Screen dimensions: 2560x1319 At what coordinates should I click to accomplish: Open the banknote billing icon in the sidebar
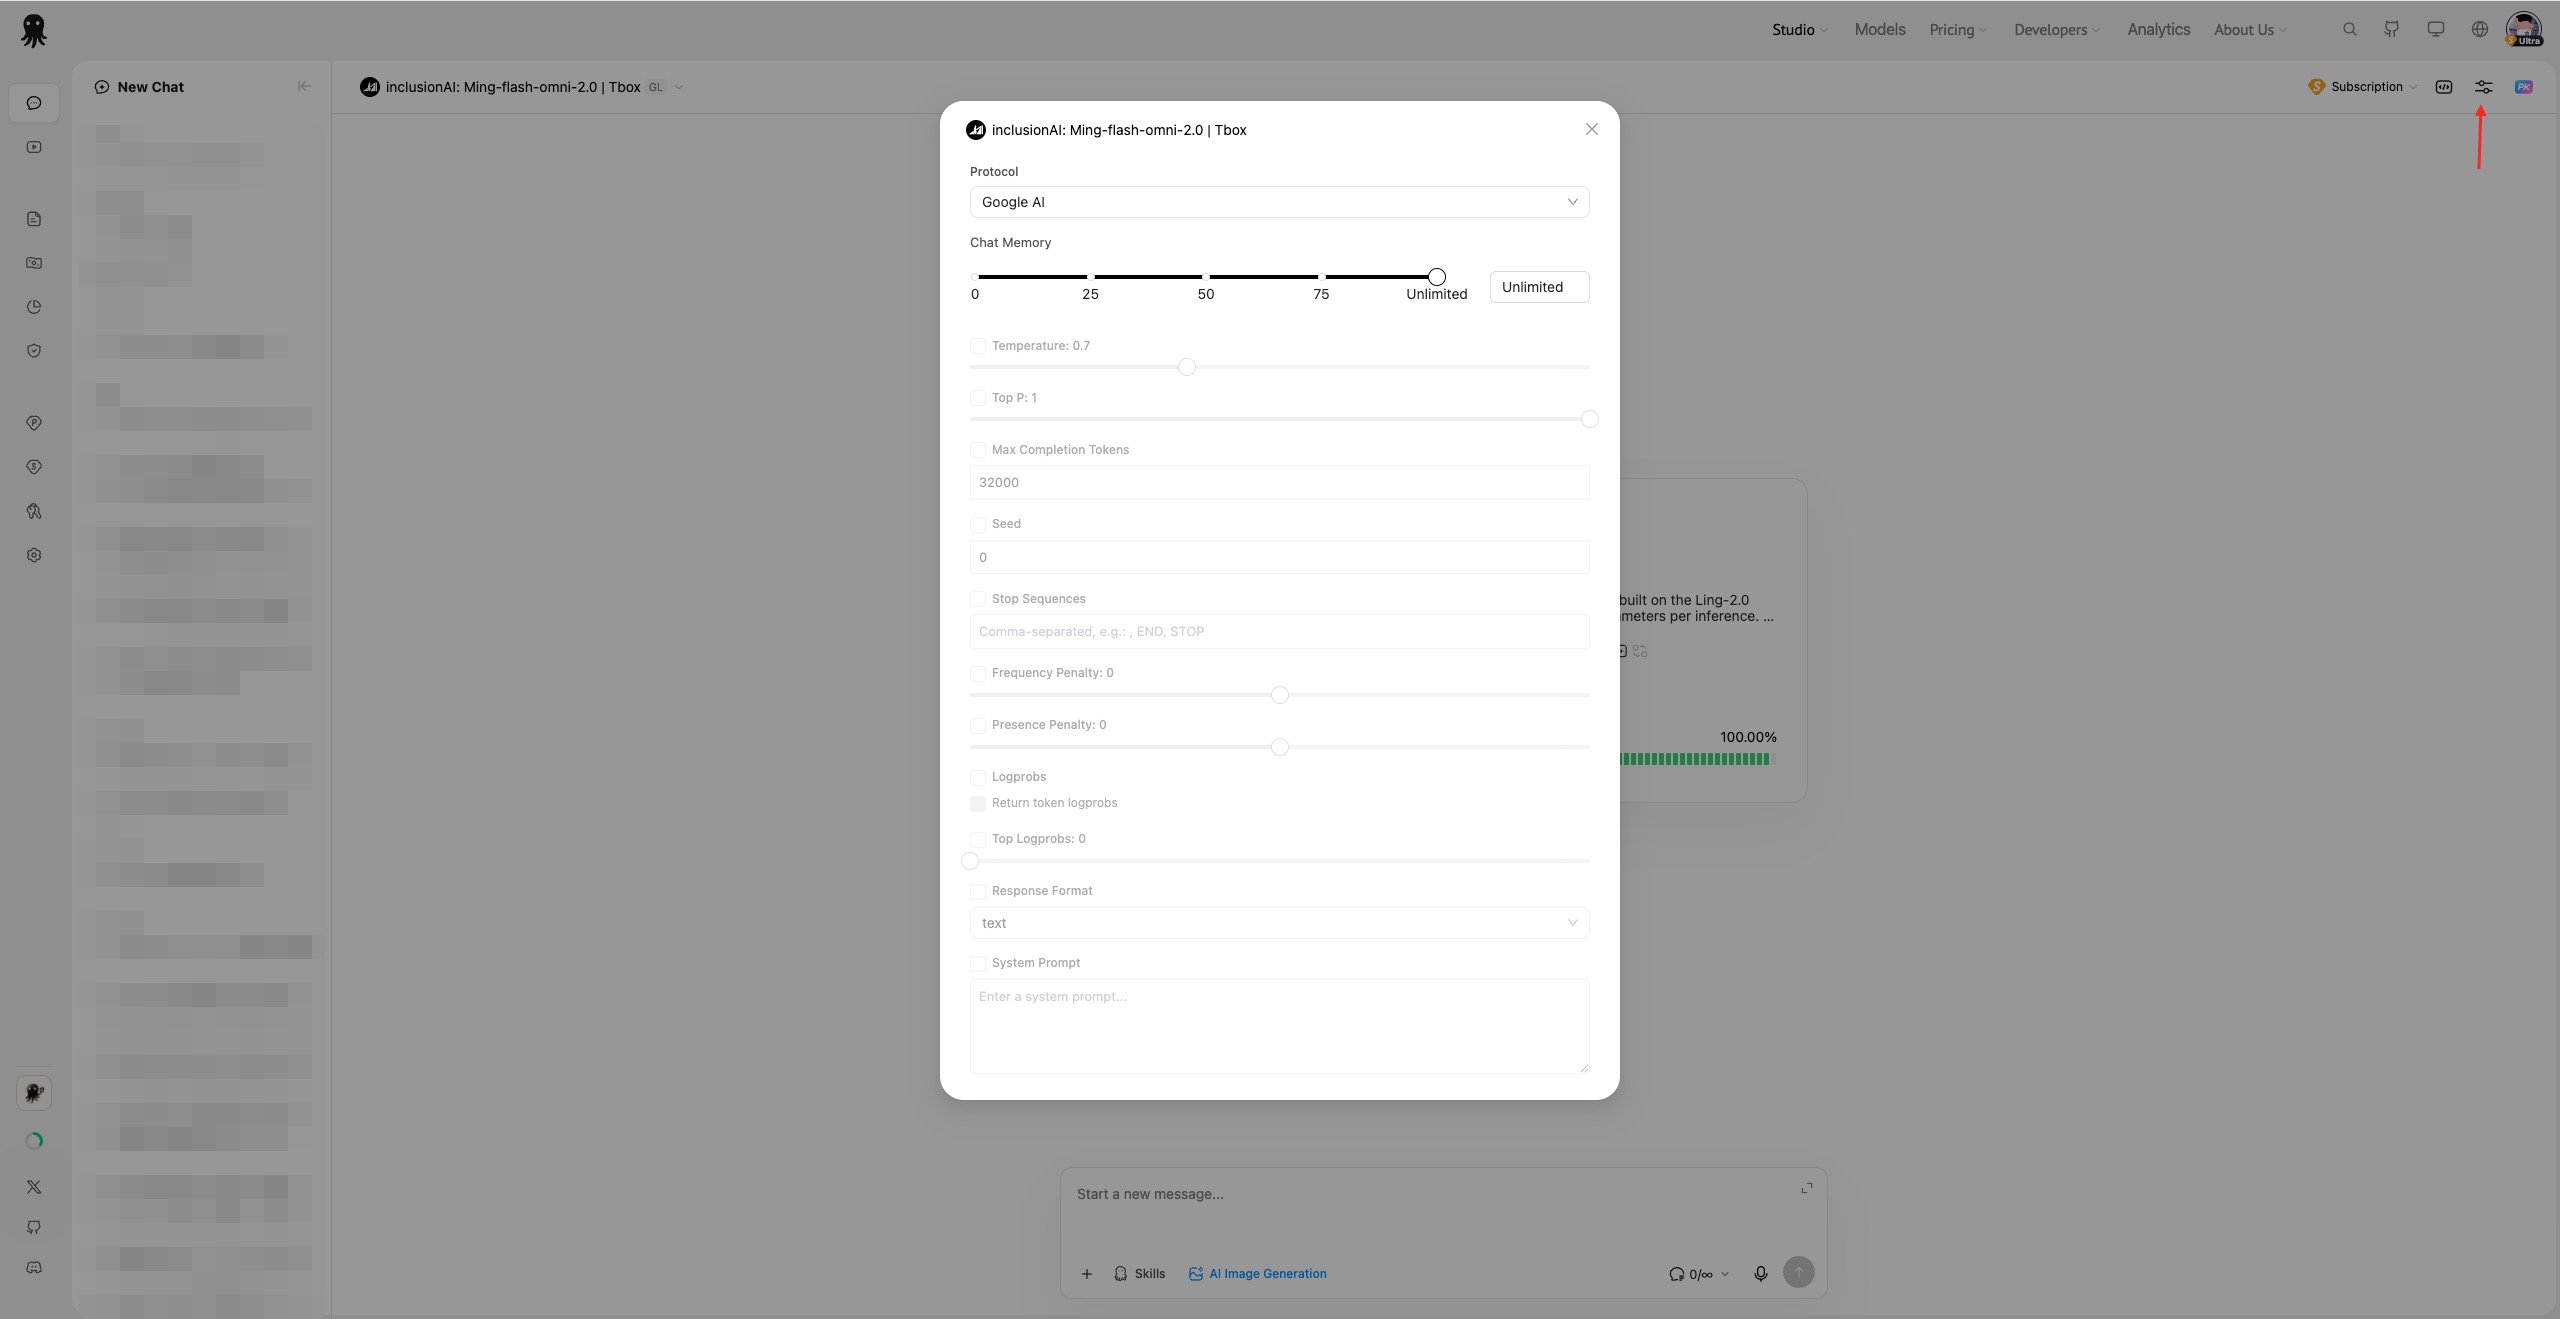(34, 263)
